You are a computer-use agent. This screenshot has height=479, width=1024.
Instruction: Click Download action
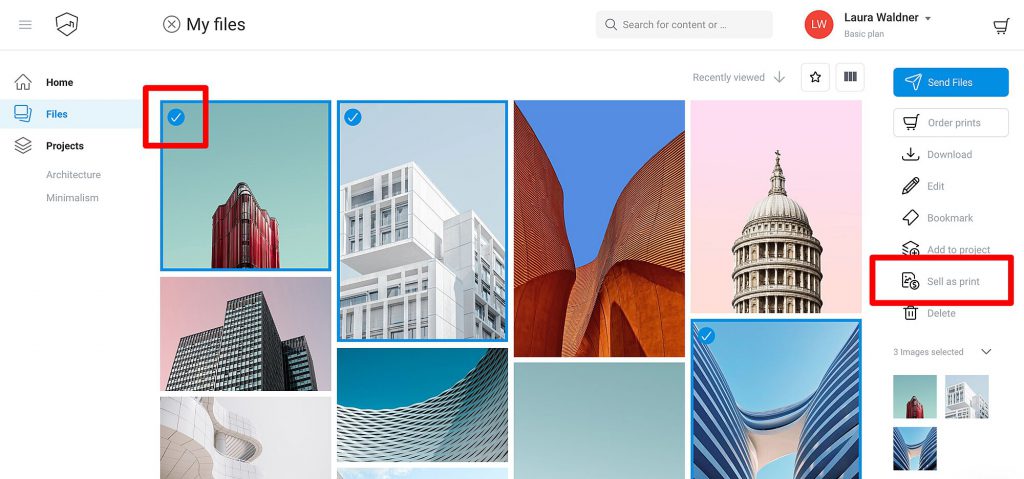point(949,154)
